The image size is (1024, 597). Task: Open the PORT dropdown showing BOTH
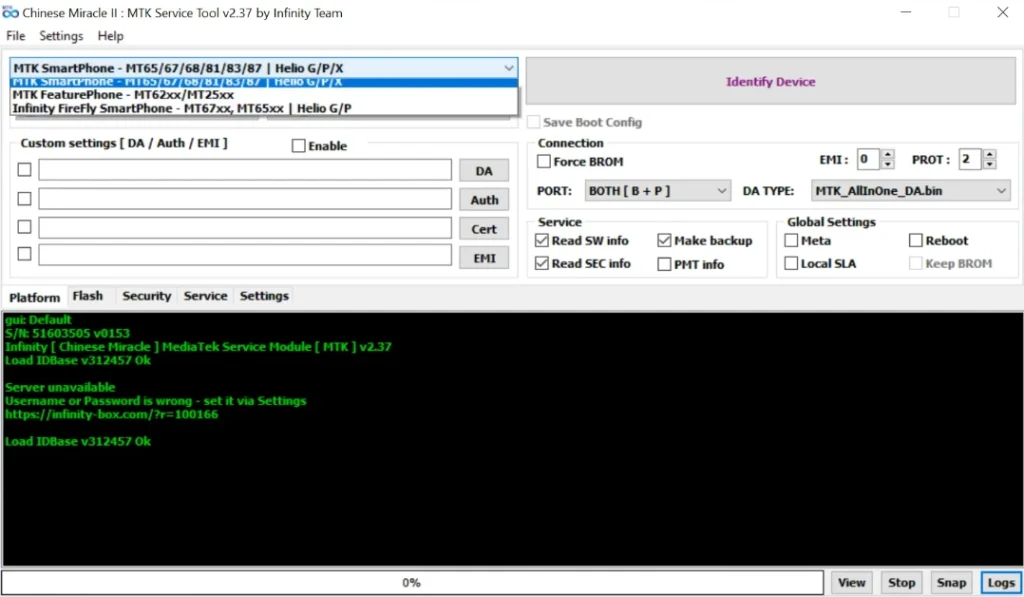(x=658, y=190)
